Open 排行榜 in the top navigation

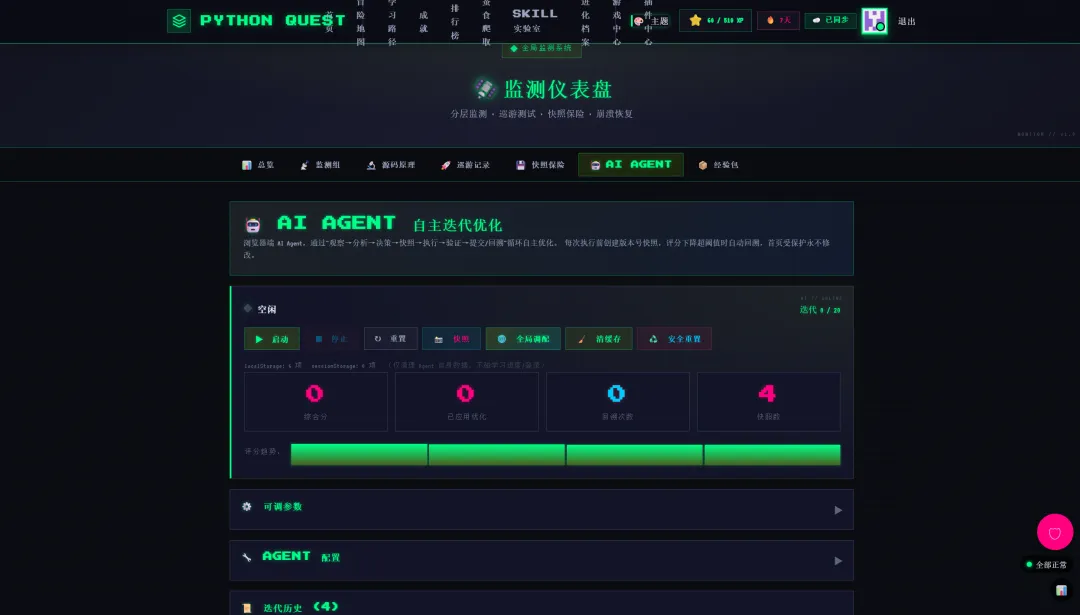pos(455,21)
